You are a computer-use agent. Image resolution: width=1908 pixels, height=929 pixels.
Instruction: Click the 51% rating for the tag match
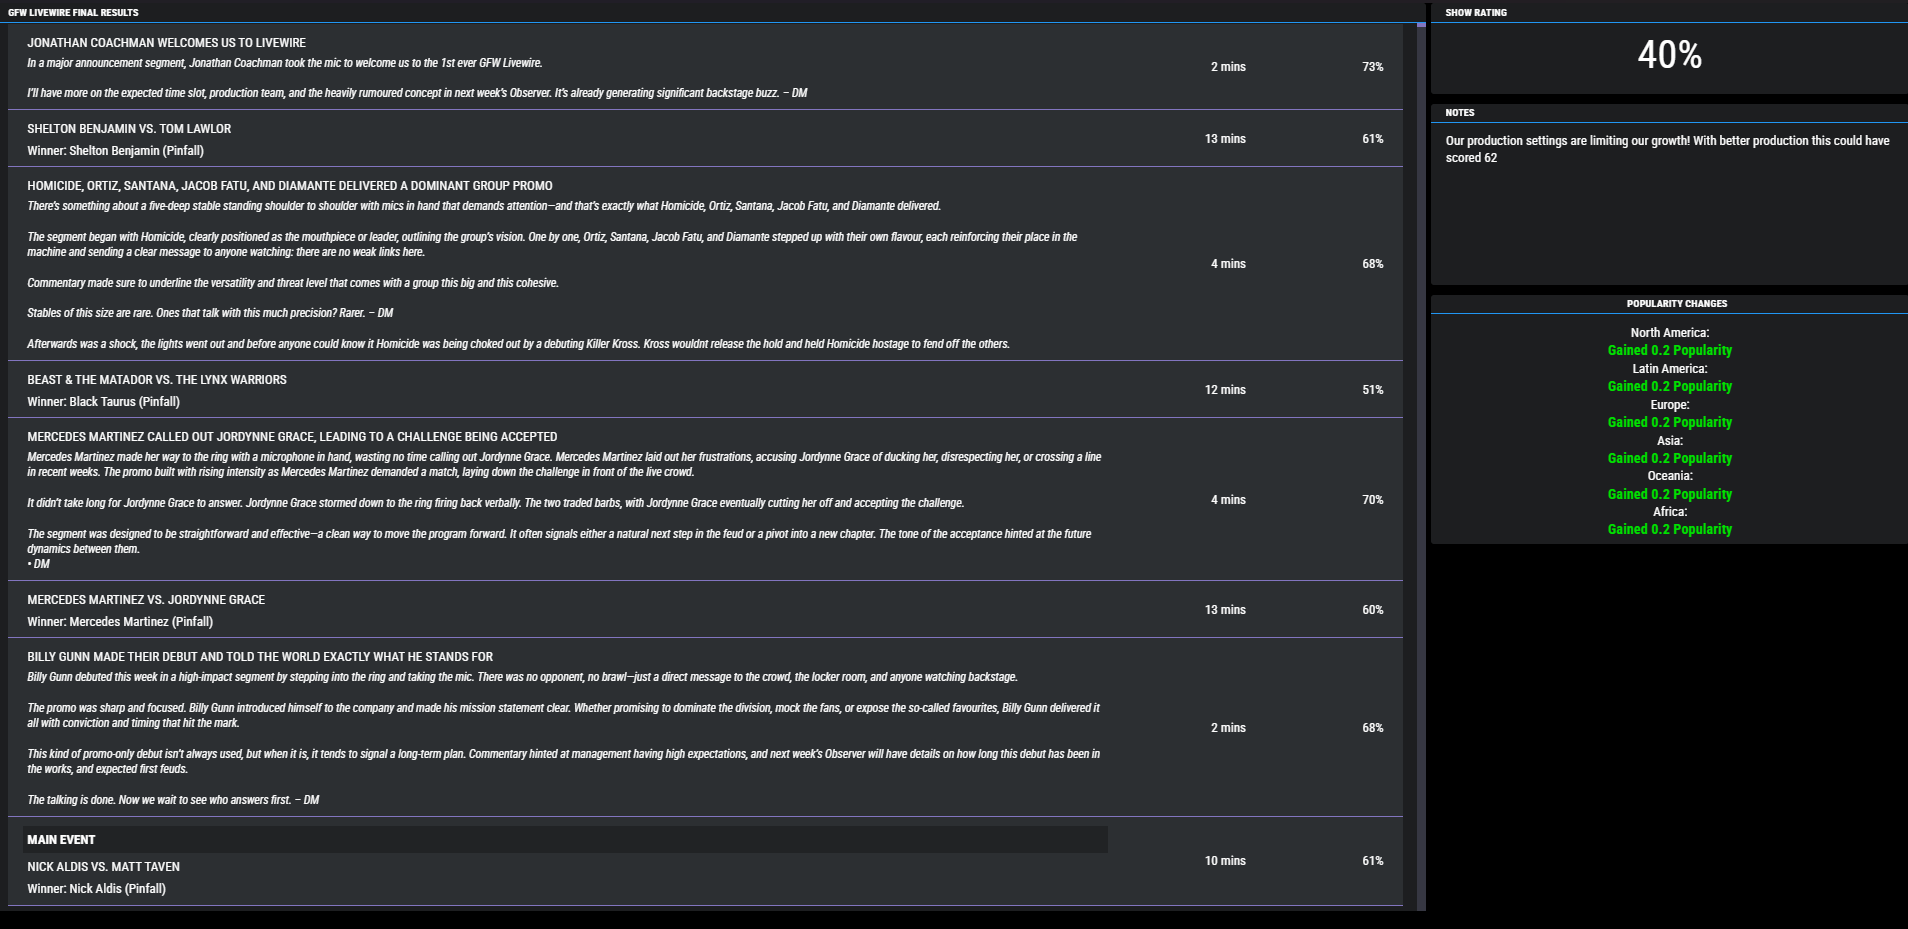[1372, 390]
